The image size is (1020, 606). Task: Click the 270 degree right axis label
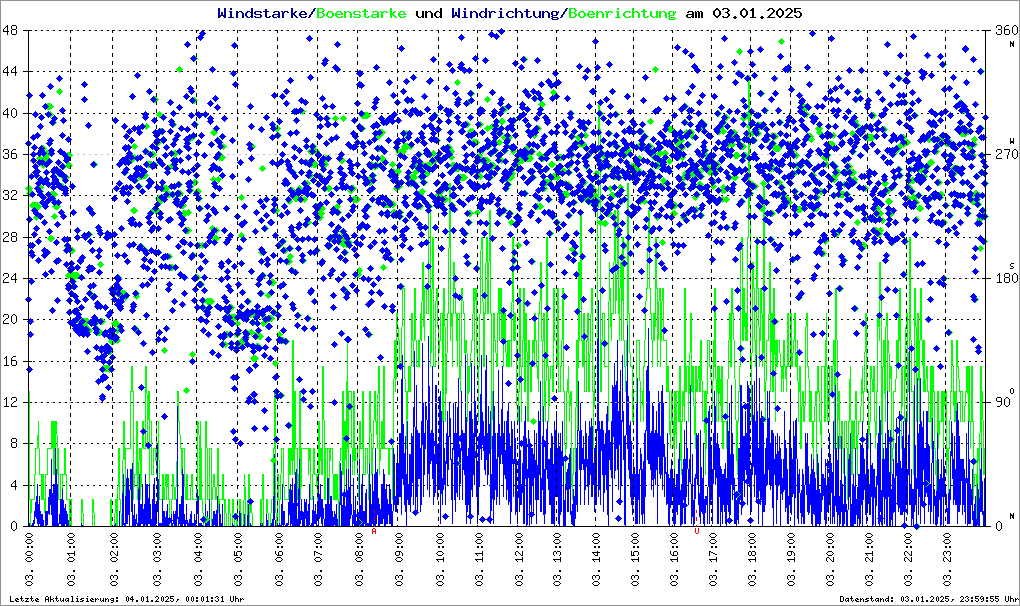pyautogui.click(x=1001, y=155)
